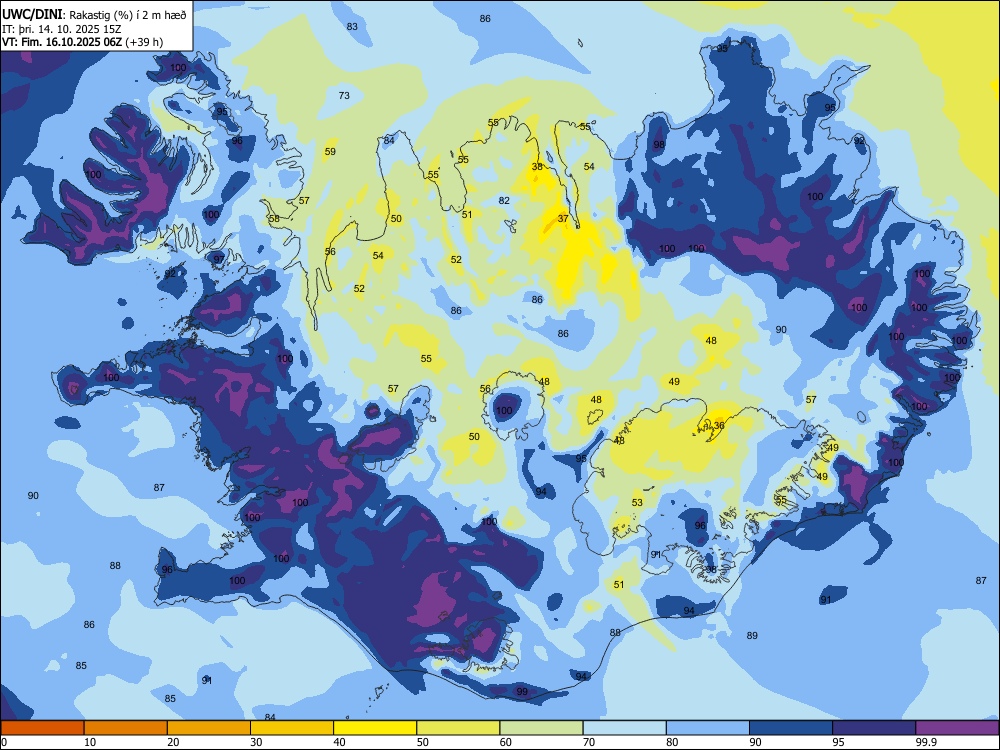Click the humidity value 37 on the map
The width and height of the screenshot is (1000, 750).
click(x=563, y=218)
